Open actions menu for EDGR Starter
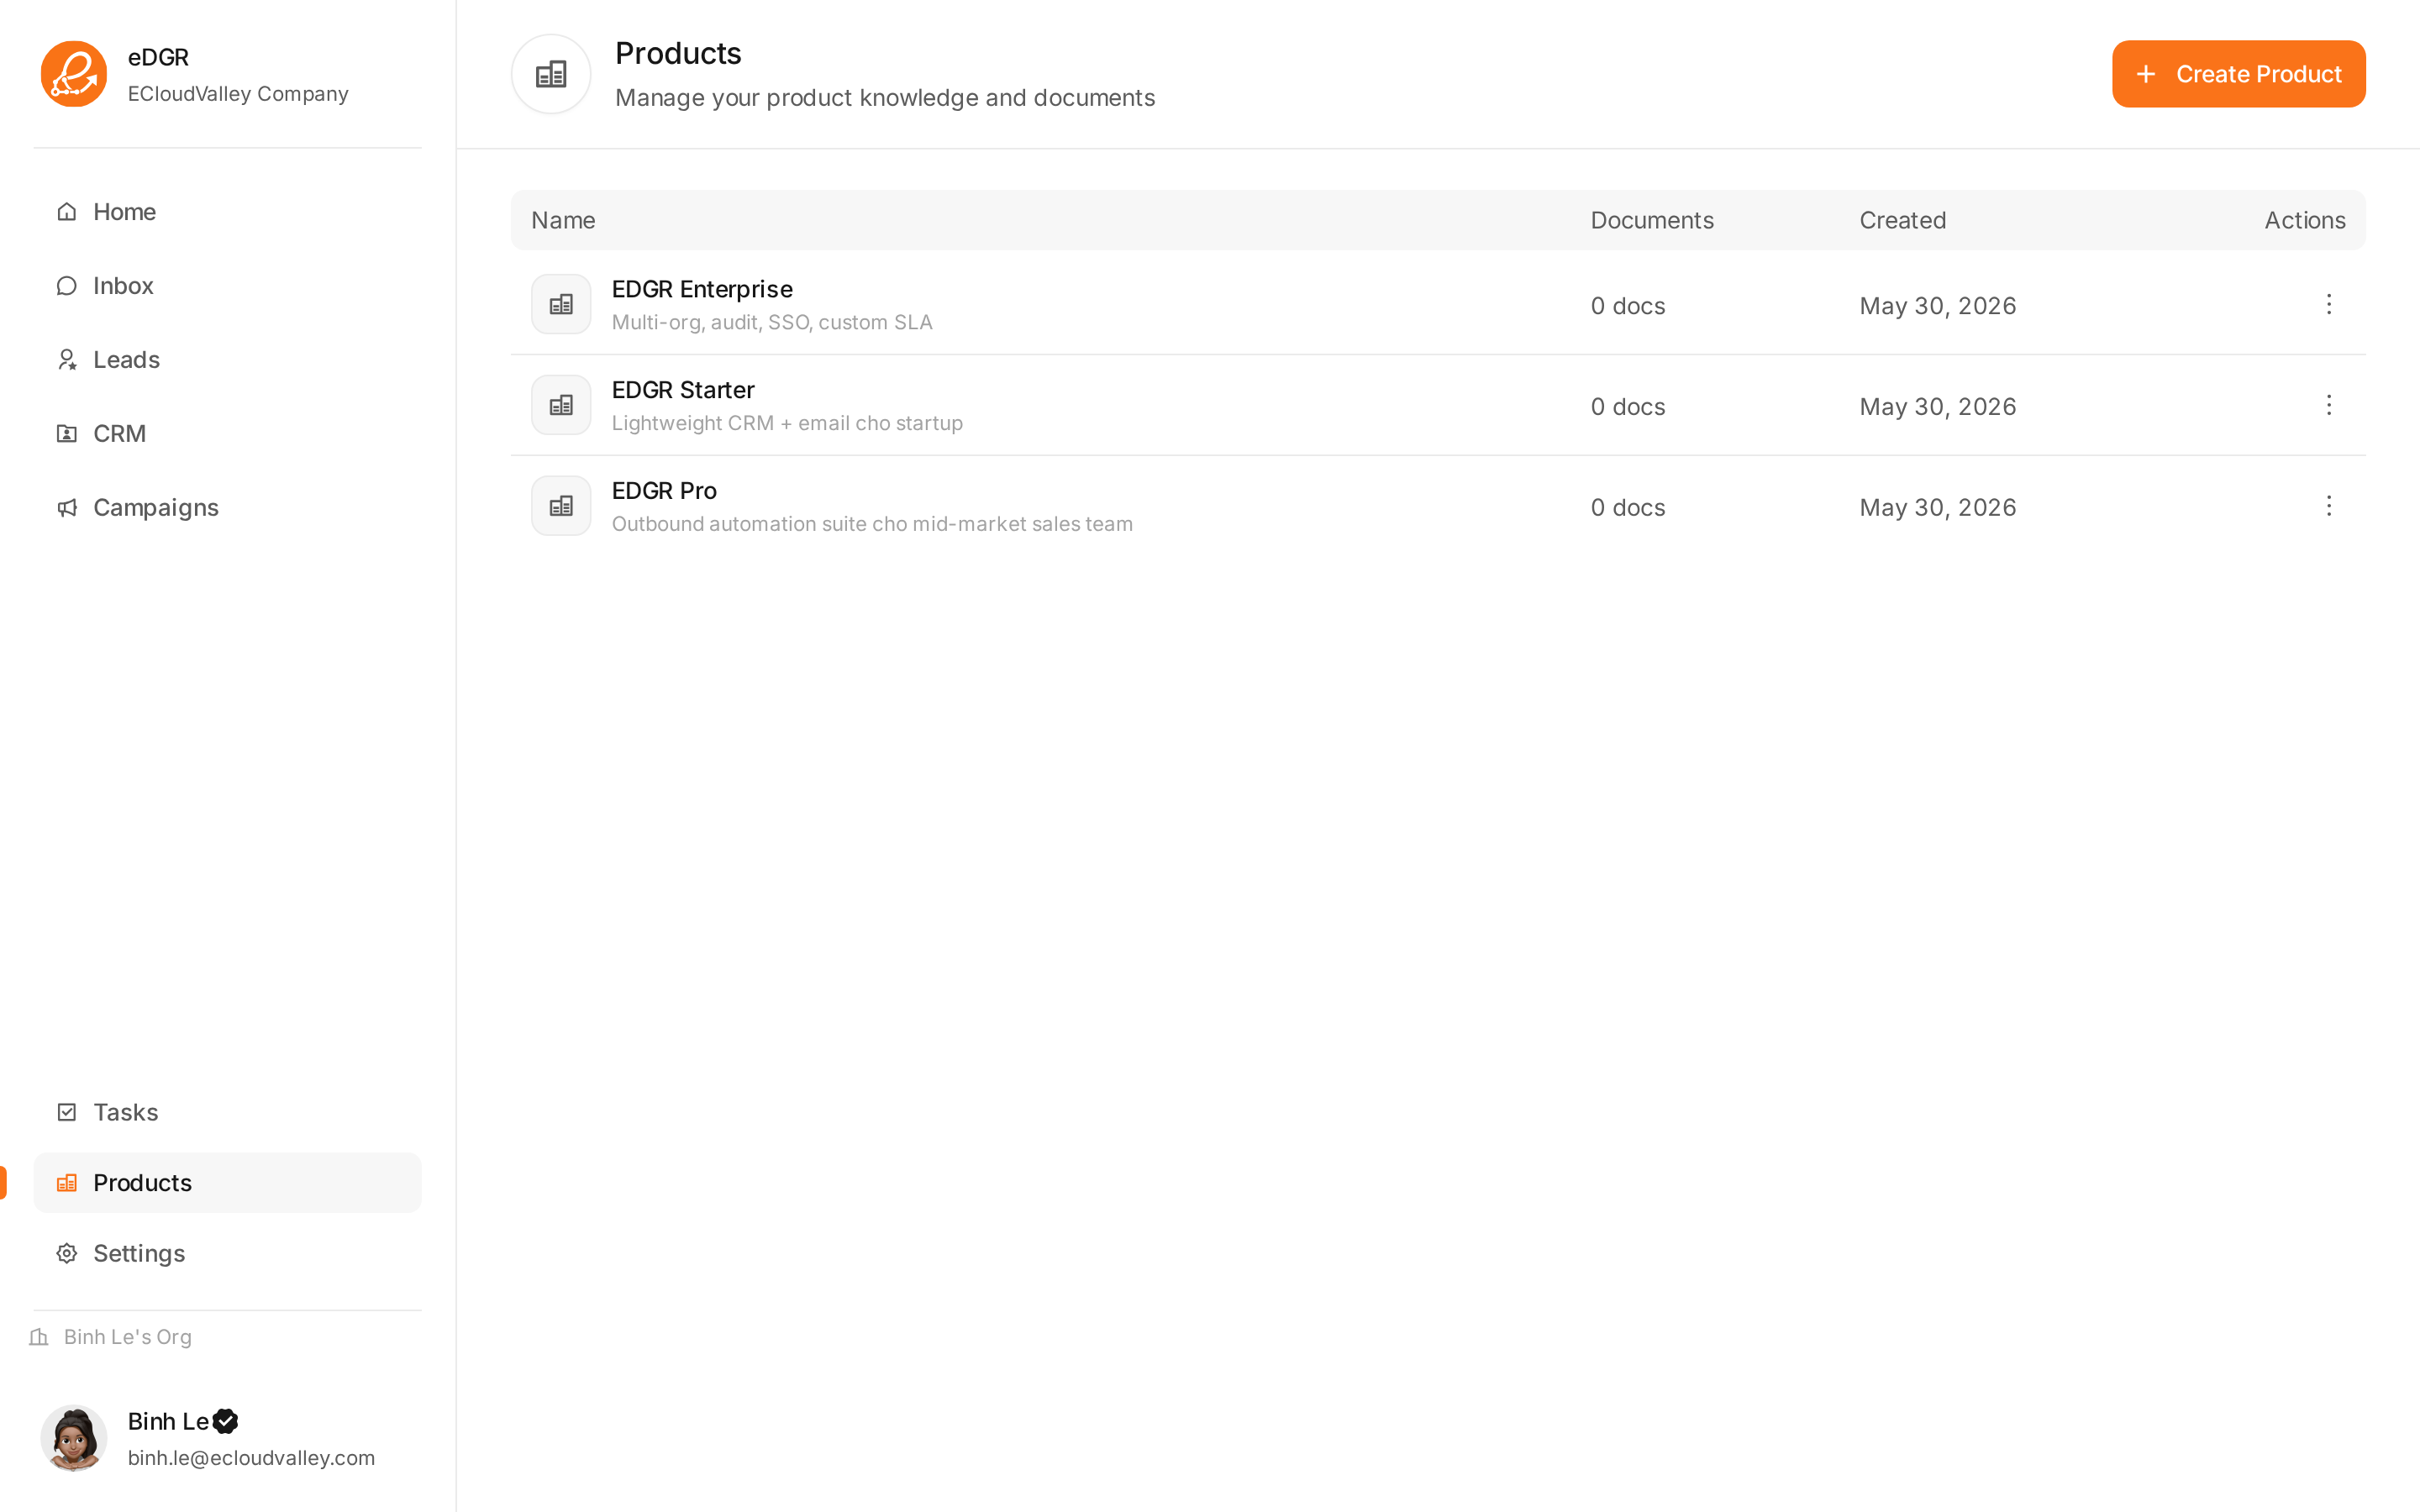 (x=2328, y=405)
